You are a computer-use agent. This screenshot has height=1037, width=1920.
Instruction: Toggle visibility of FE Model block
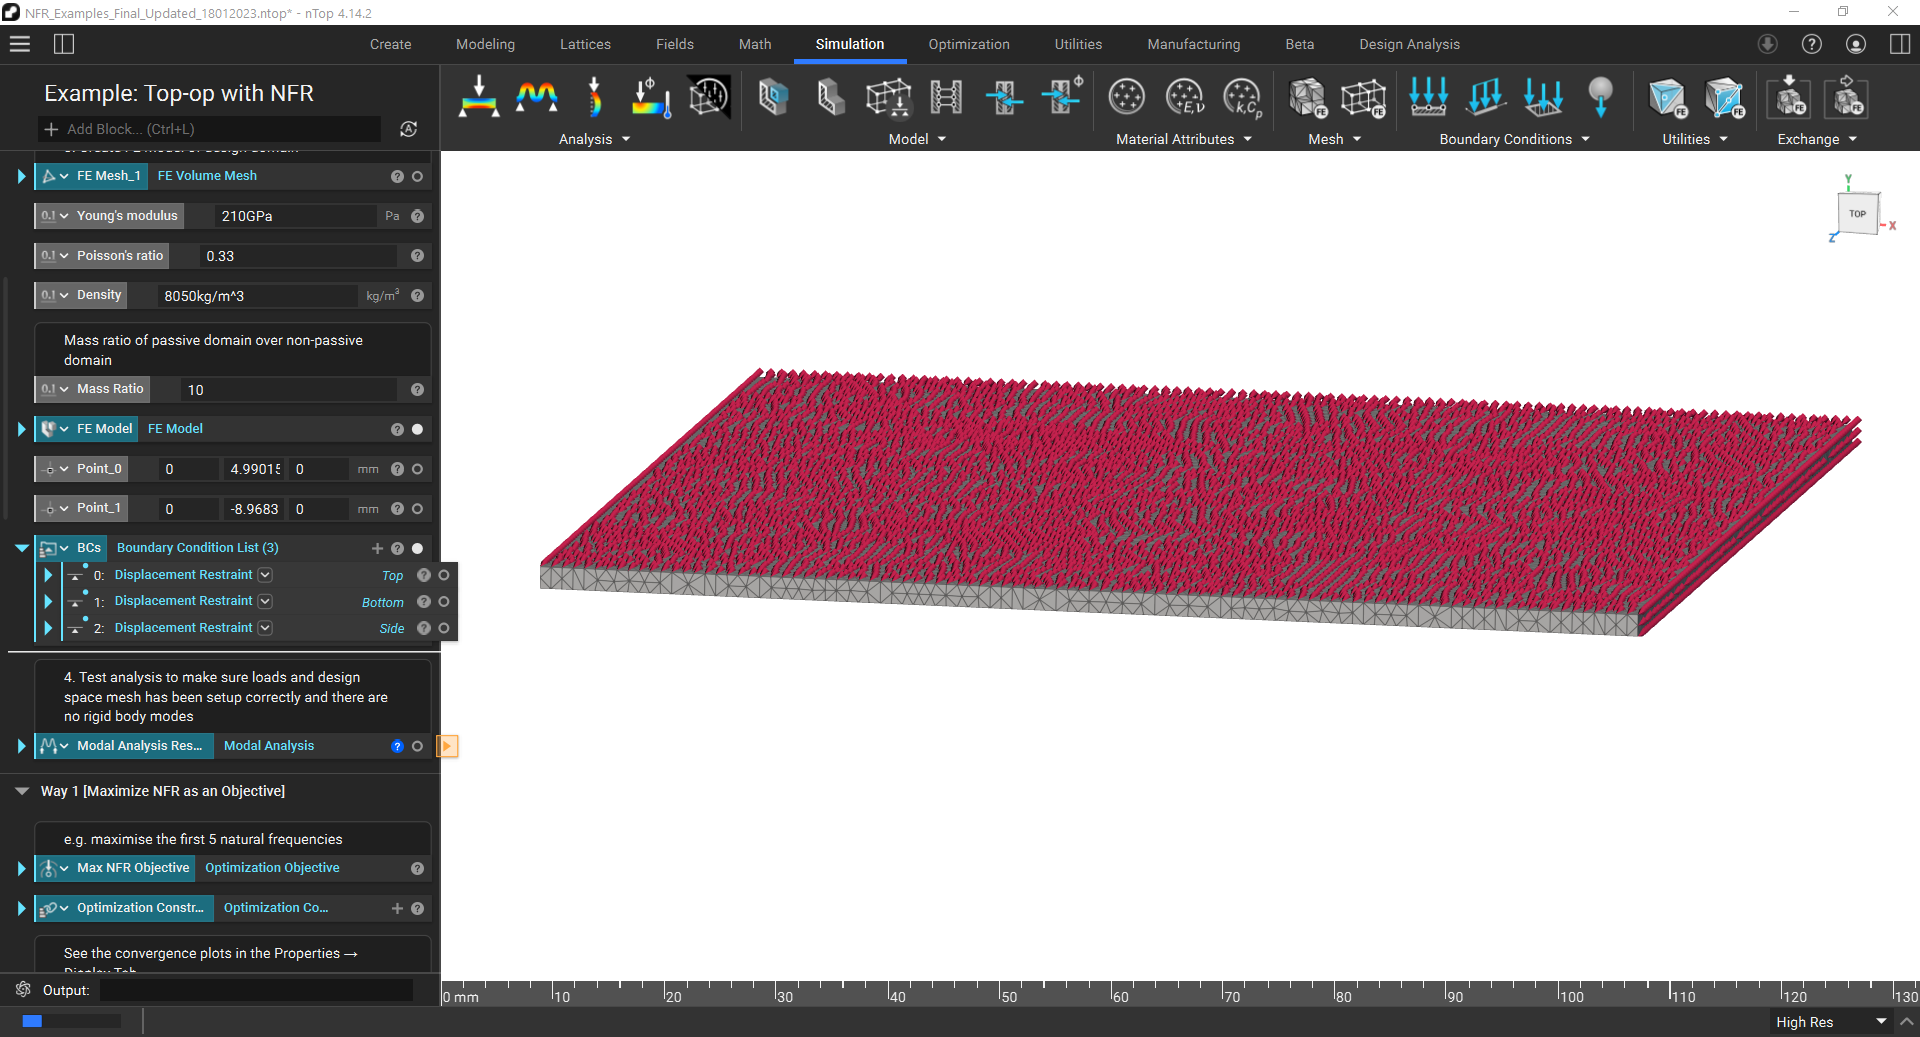(417, 429)
